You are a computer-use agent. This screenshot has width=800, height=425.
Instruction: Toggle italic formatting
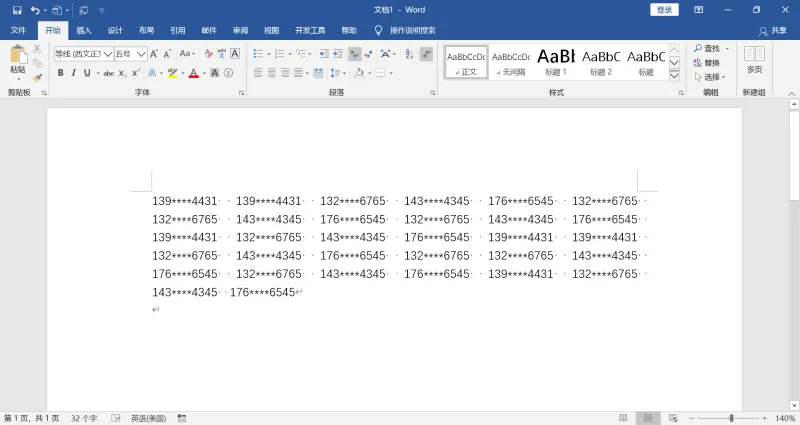(73, 73)
